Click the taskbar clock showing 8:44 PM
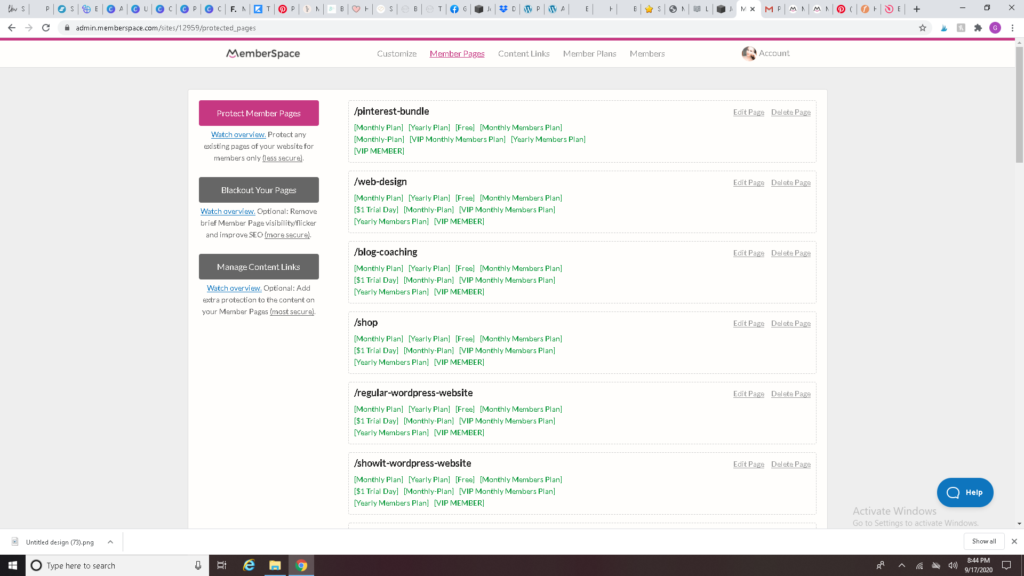 (978, 566)
